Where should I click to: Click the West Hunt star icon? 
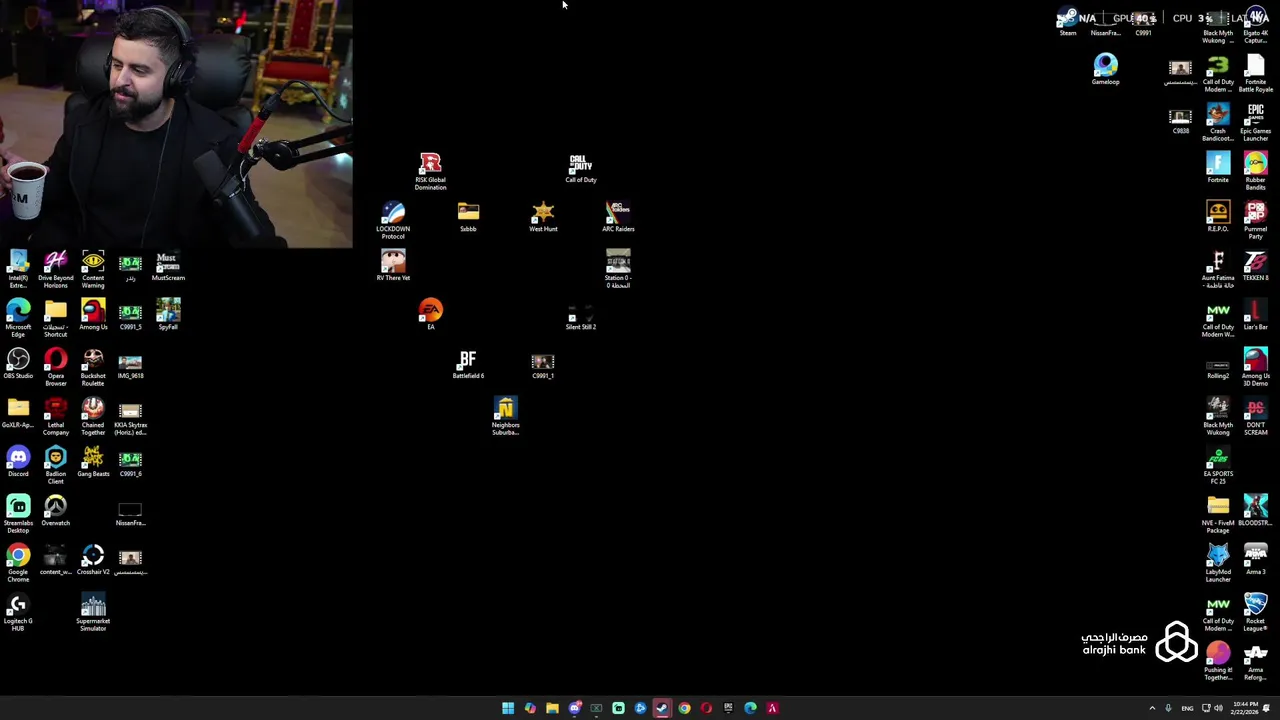tap(543, 217)
